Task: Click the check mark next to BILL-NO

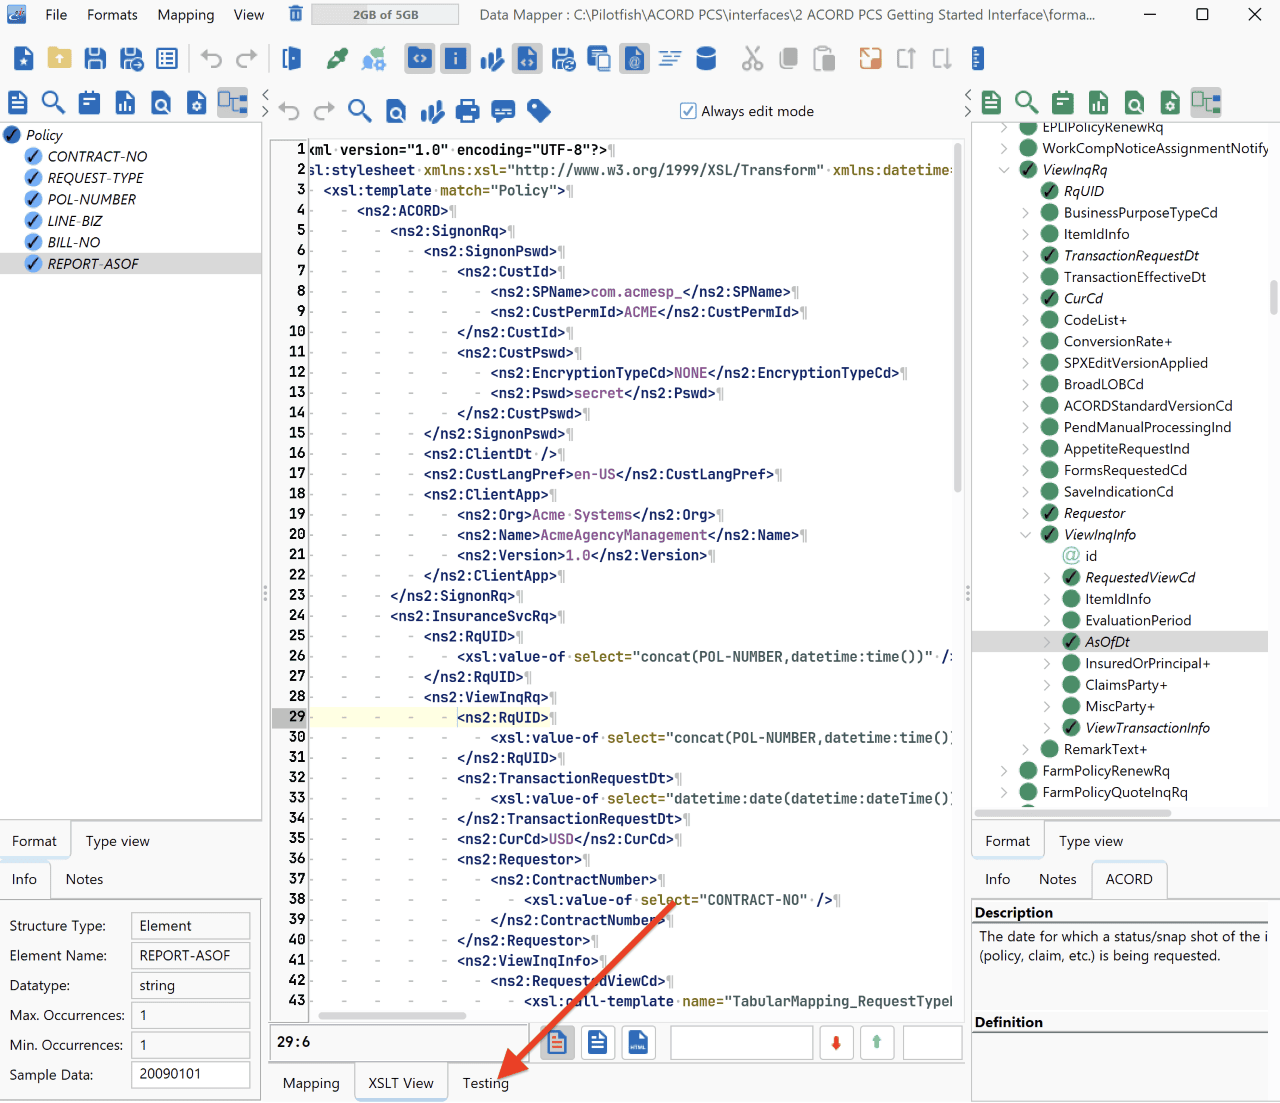Action: point(33,242)
